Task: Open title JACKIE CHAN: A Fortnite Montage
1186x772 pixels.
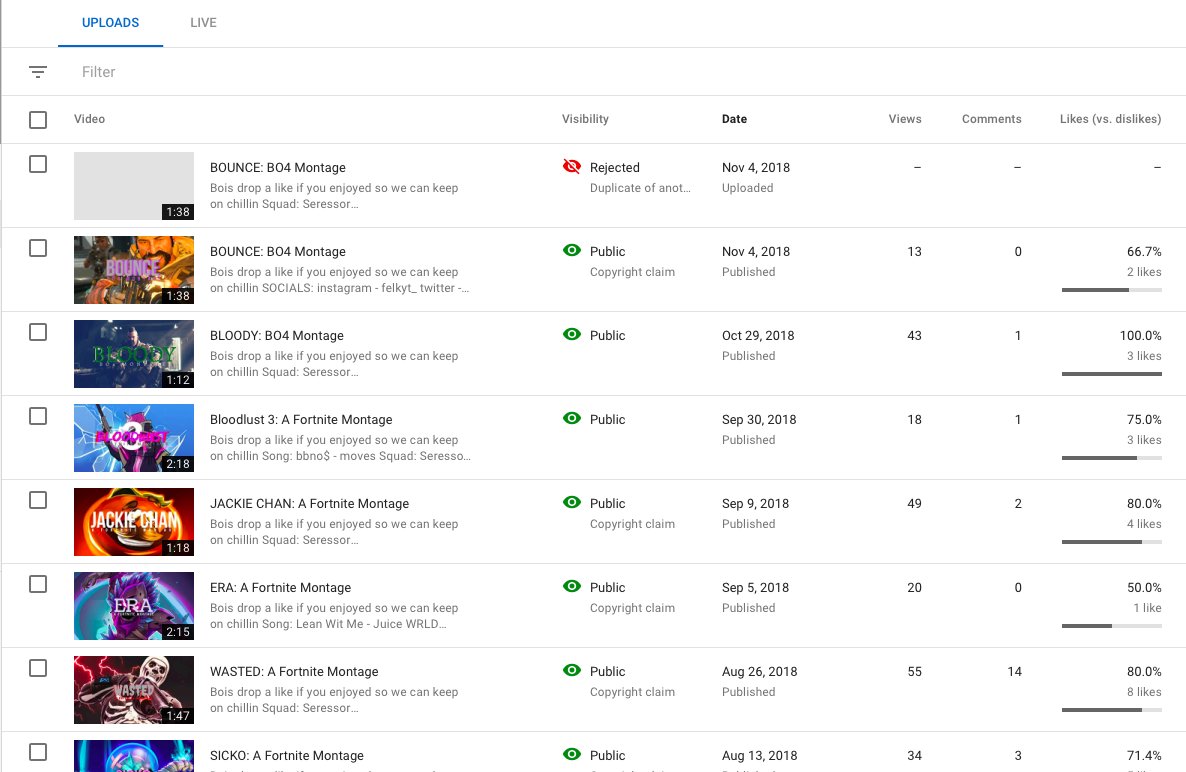Action: pyautogui.click(x=309, y=504)
